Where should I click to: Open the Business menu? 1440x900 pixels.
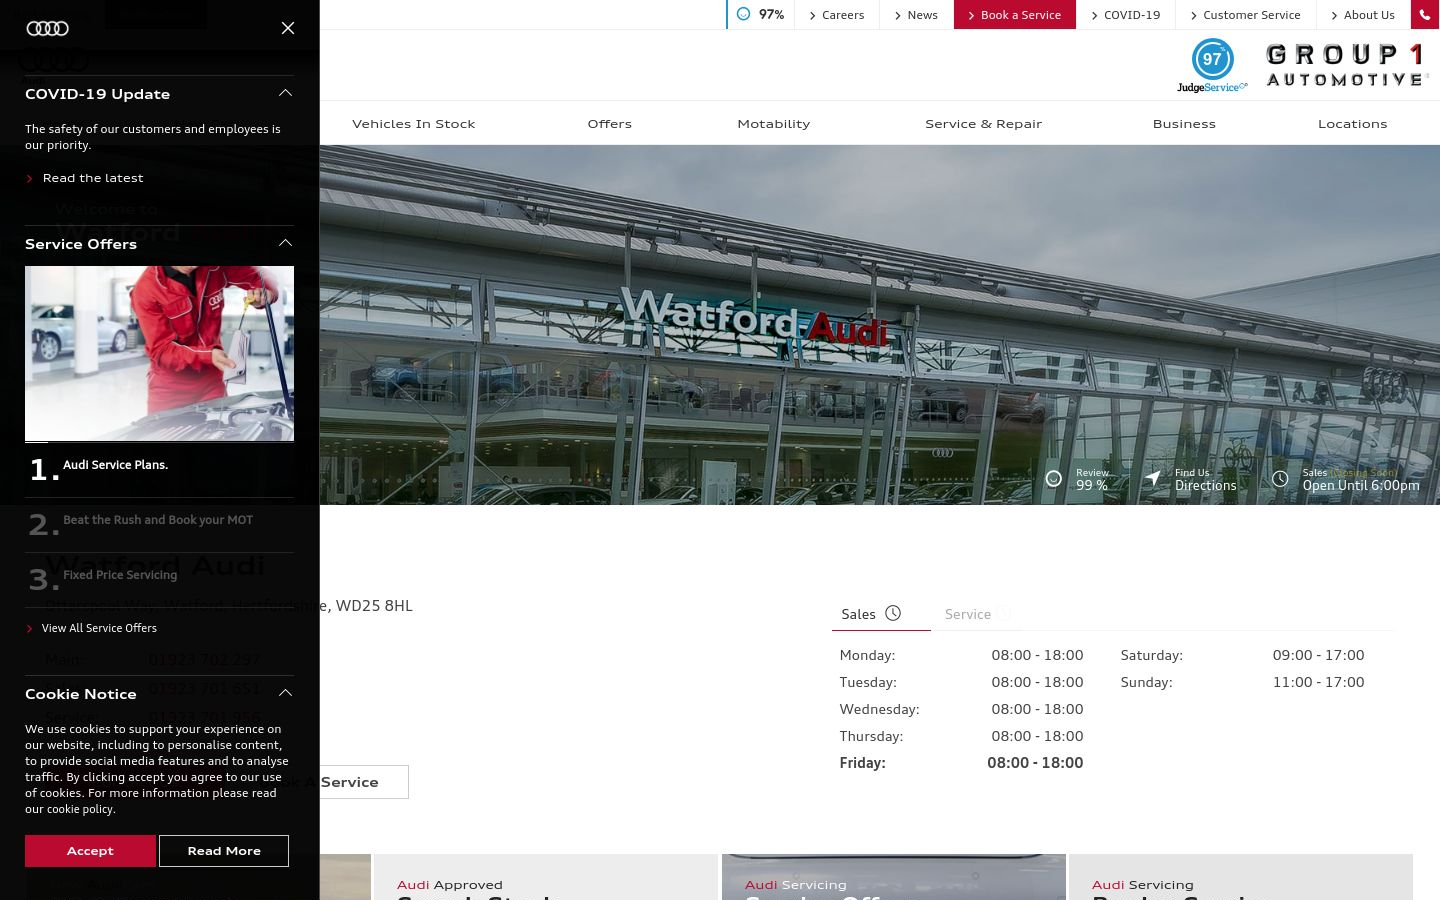point(1184,124)
